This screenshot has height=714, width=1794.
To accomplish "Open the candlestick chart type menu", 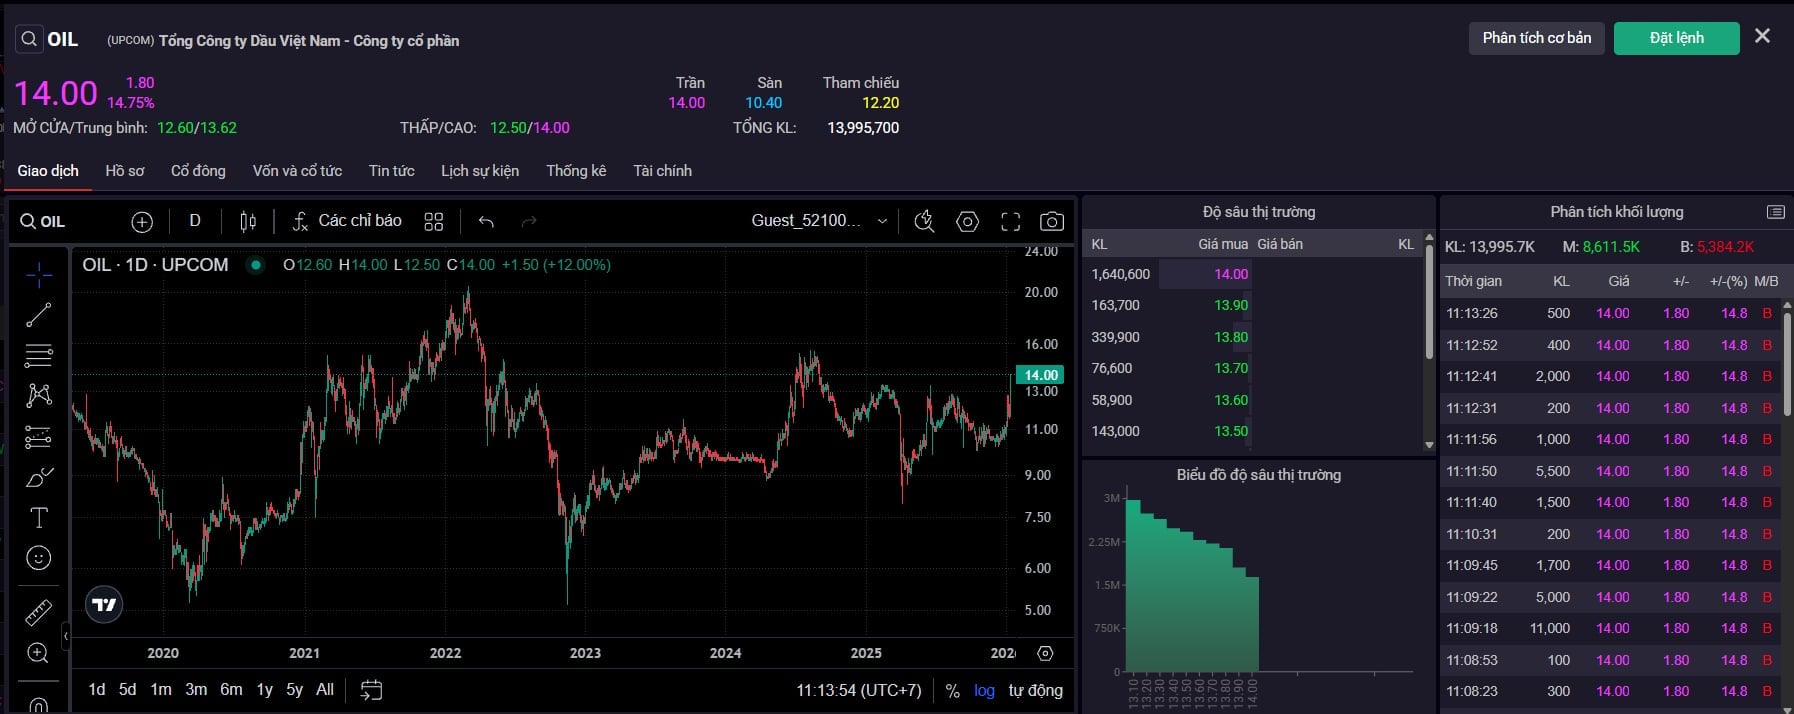I will pyautogui.click(x=248, y=222).
